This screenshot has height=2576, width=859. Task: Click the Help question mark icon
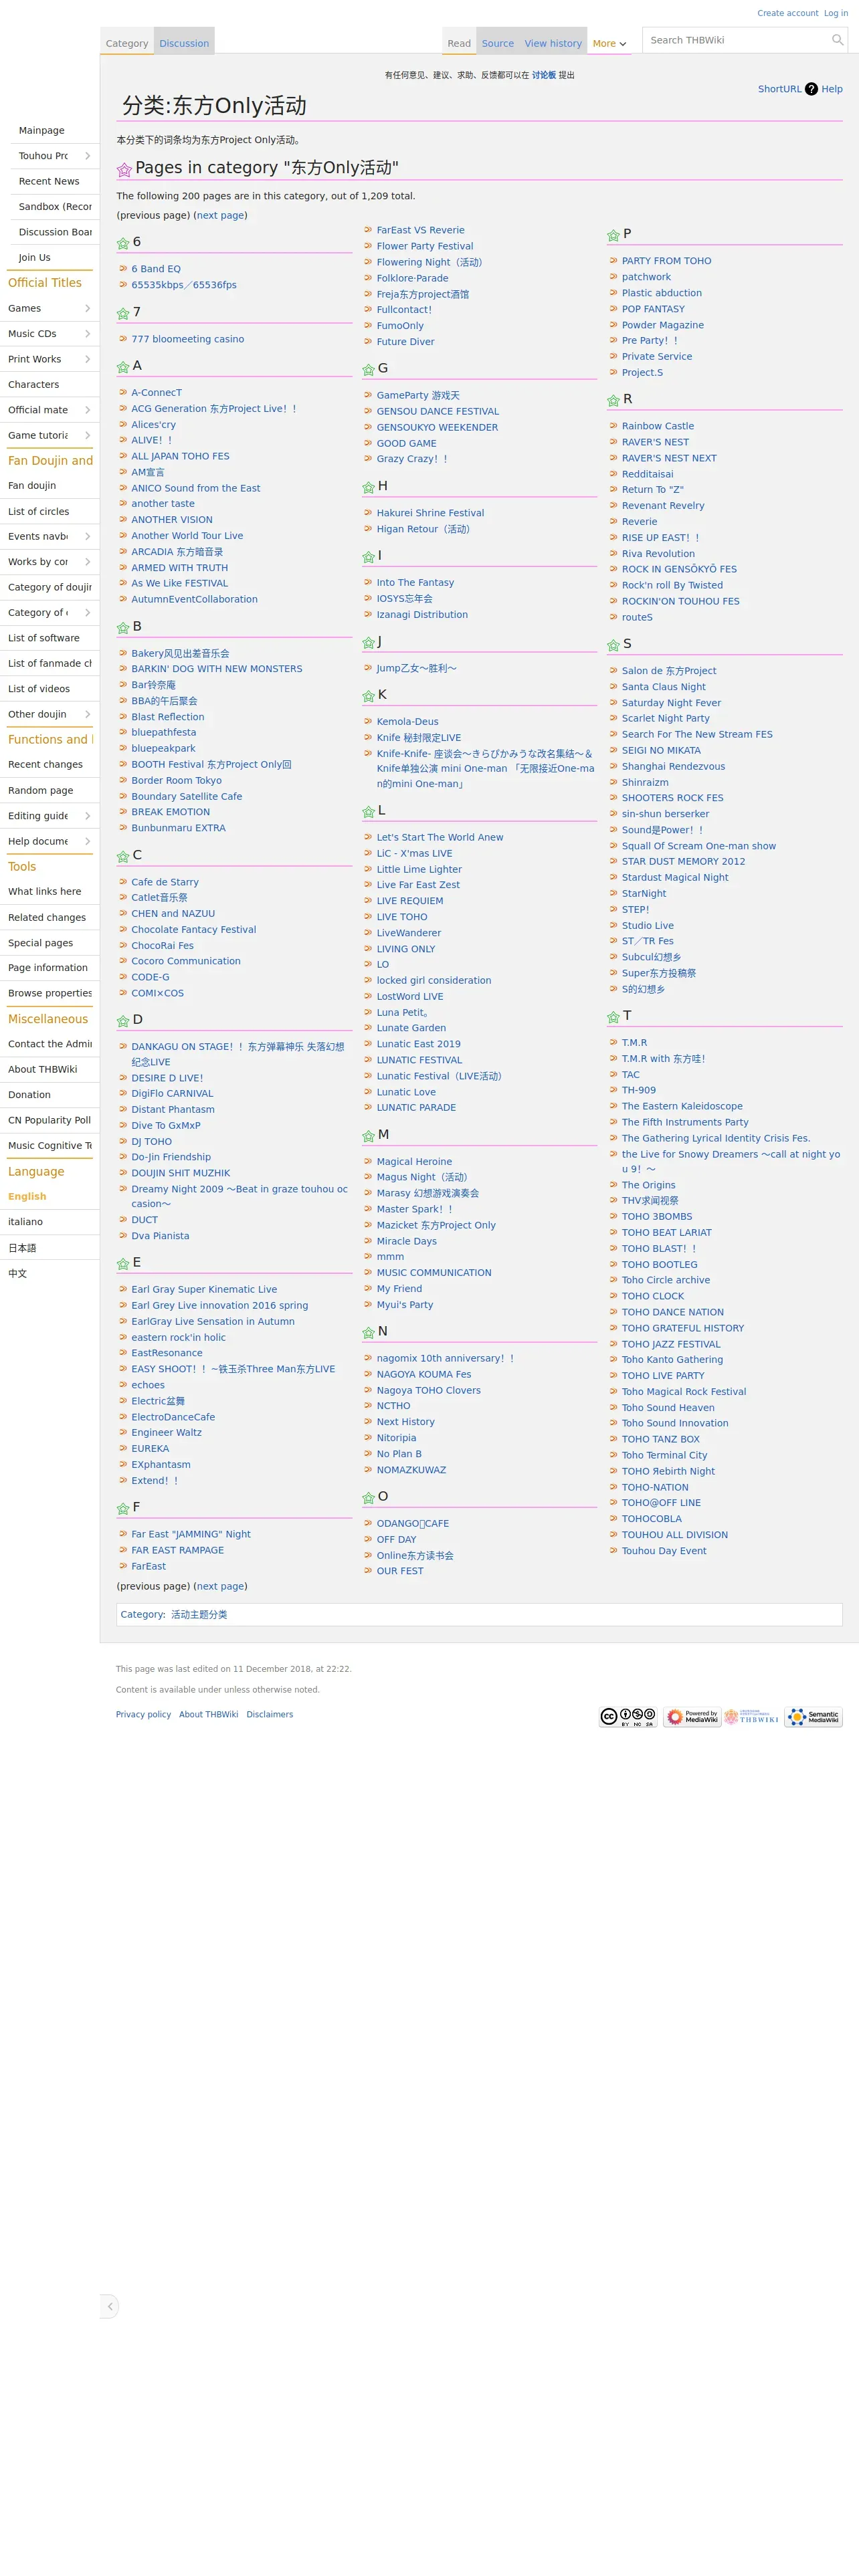coord(811,89)
